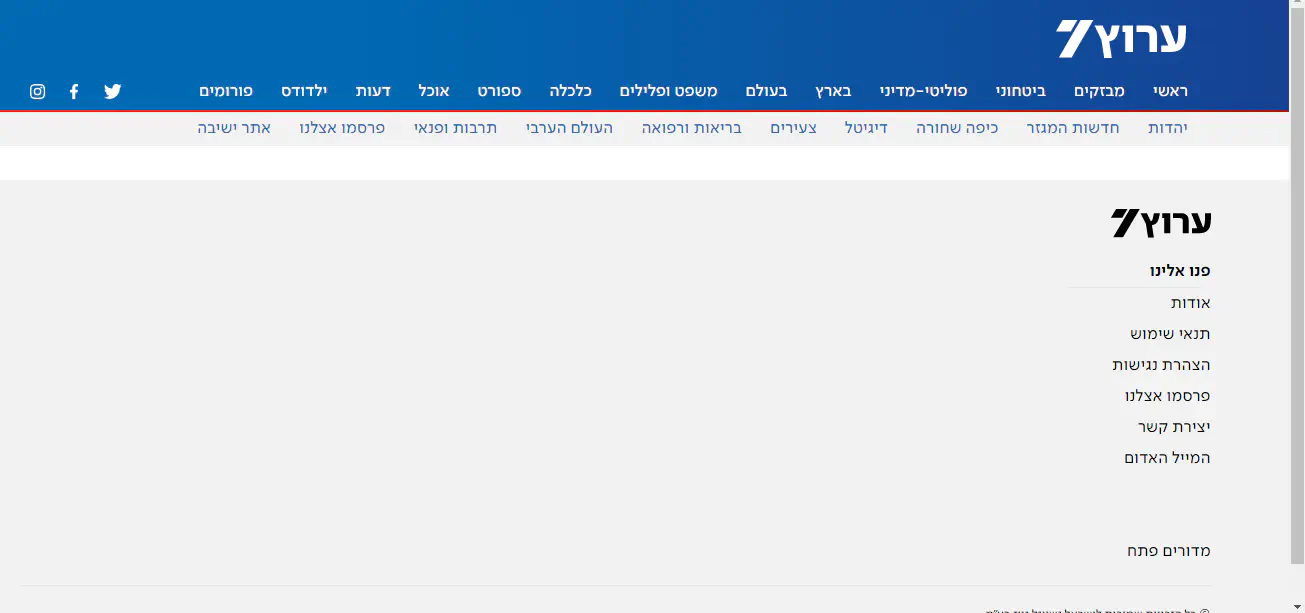Navigate to the כלכלה section
The image size is (1305, 613).
click(x=570, y=91)
